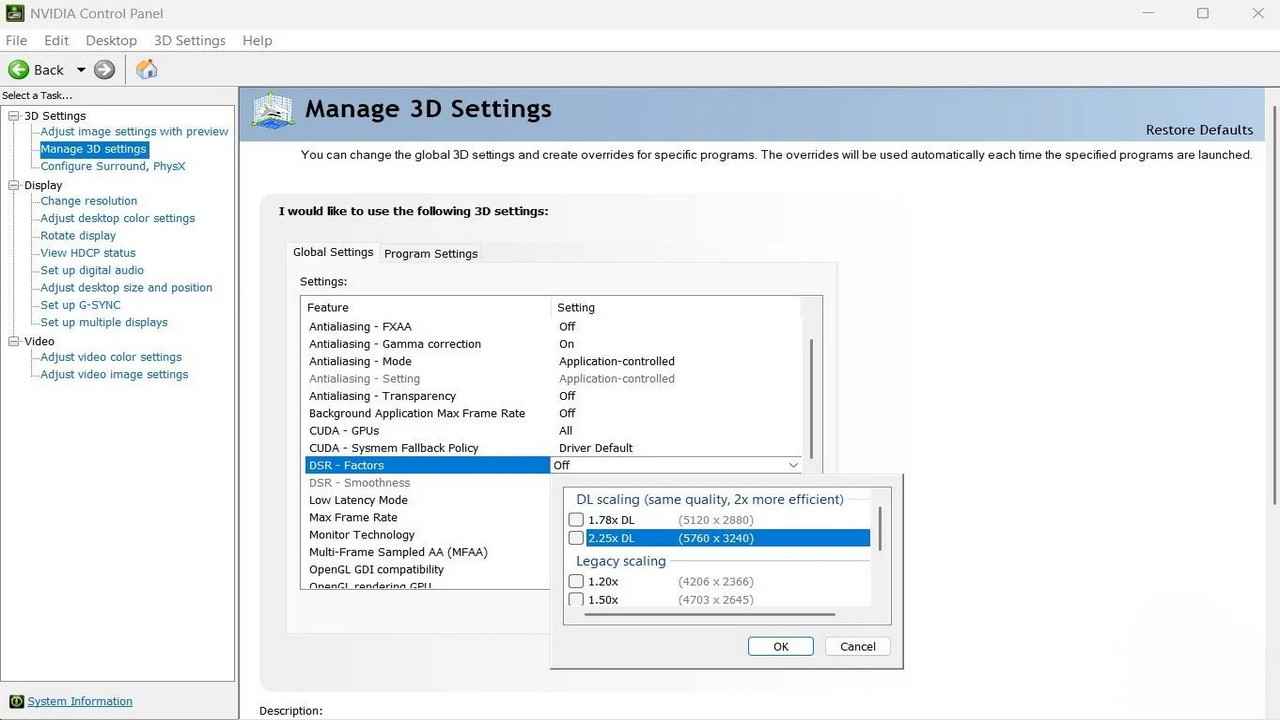The width and height of the screenshot is (1280, 720).
Task: Tick the 1.20x legacy scaling checkbox
Action: [x=576, y=581]
